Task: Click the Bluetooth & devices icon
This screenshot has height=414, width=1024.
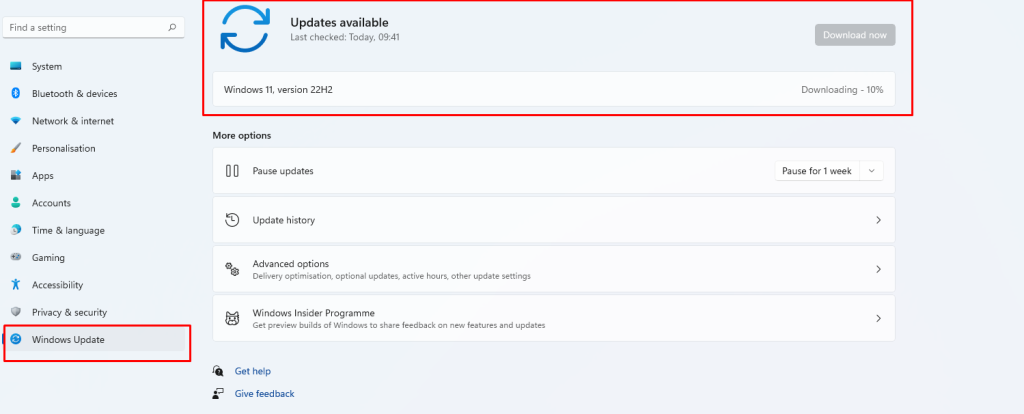Action: 16,93
